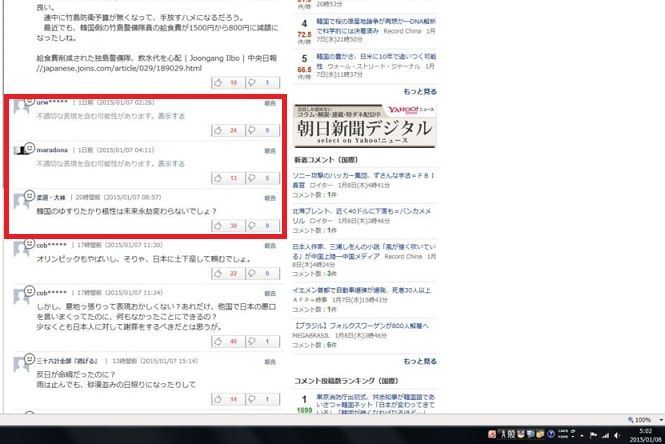Click comment text starting オリンピックもやばいし

[144, 259]
